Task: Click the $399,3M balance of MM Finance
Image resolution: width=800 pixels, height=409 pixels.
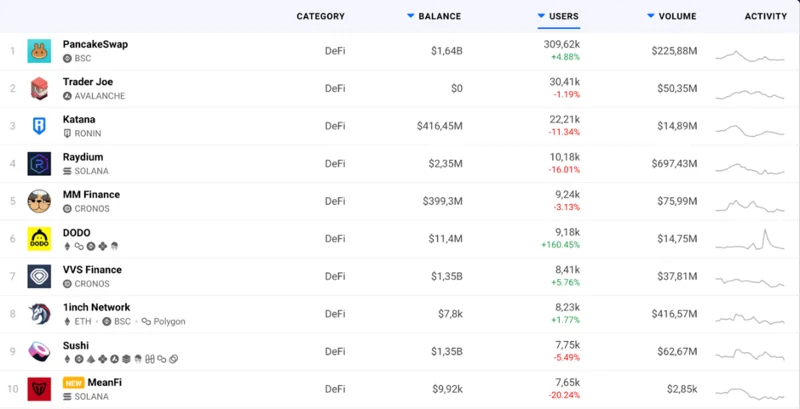Action: coord(442,201)
